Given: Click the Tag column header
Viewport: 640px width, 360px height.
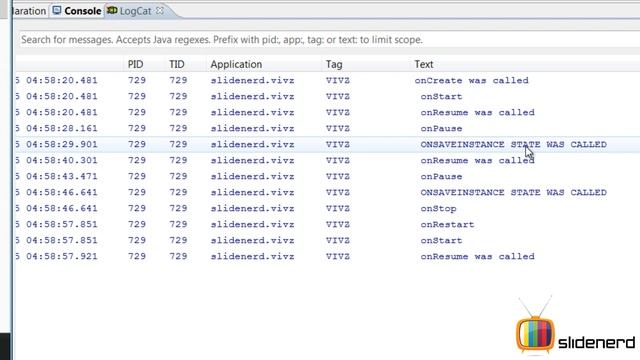Looking at the screenshot, I should 334,64.
